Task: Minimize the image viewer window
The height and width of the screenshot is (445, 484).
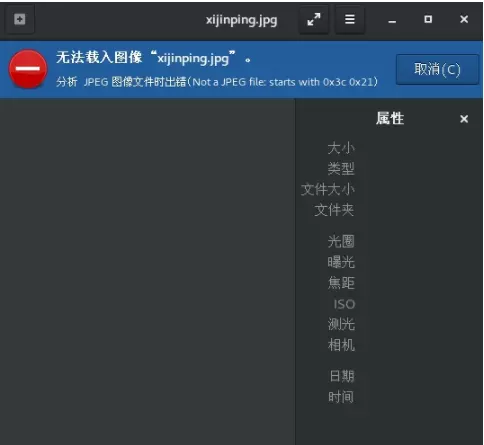Action: [x=392, y=21]
